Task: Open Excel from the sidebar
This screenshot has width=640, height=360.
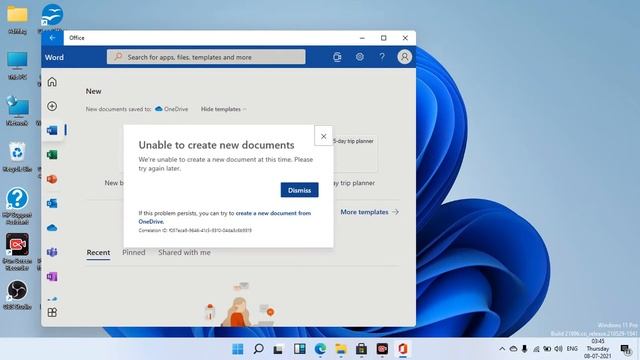Action: [x=52, y=155]
